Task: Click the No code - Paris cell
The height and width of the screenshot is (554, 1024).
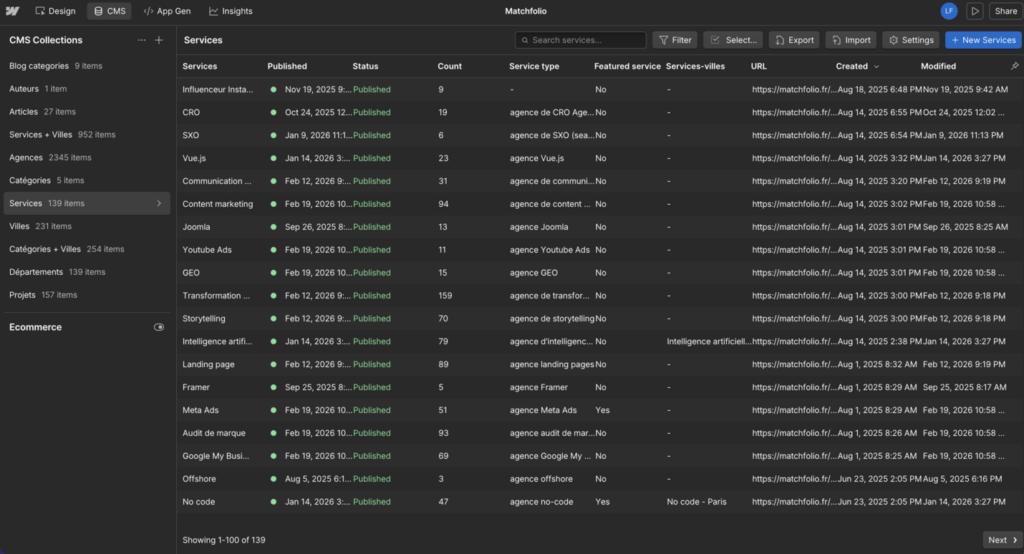Action: click(696, 502)
